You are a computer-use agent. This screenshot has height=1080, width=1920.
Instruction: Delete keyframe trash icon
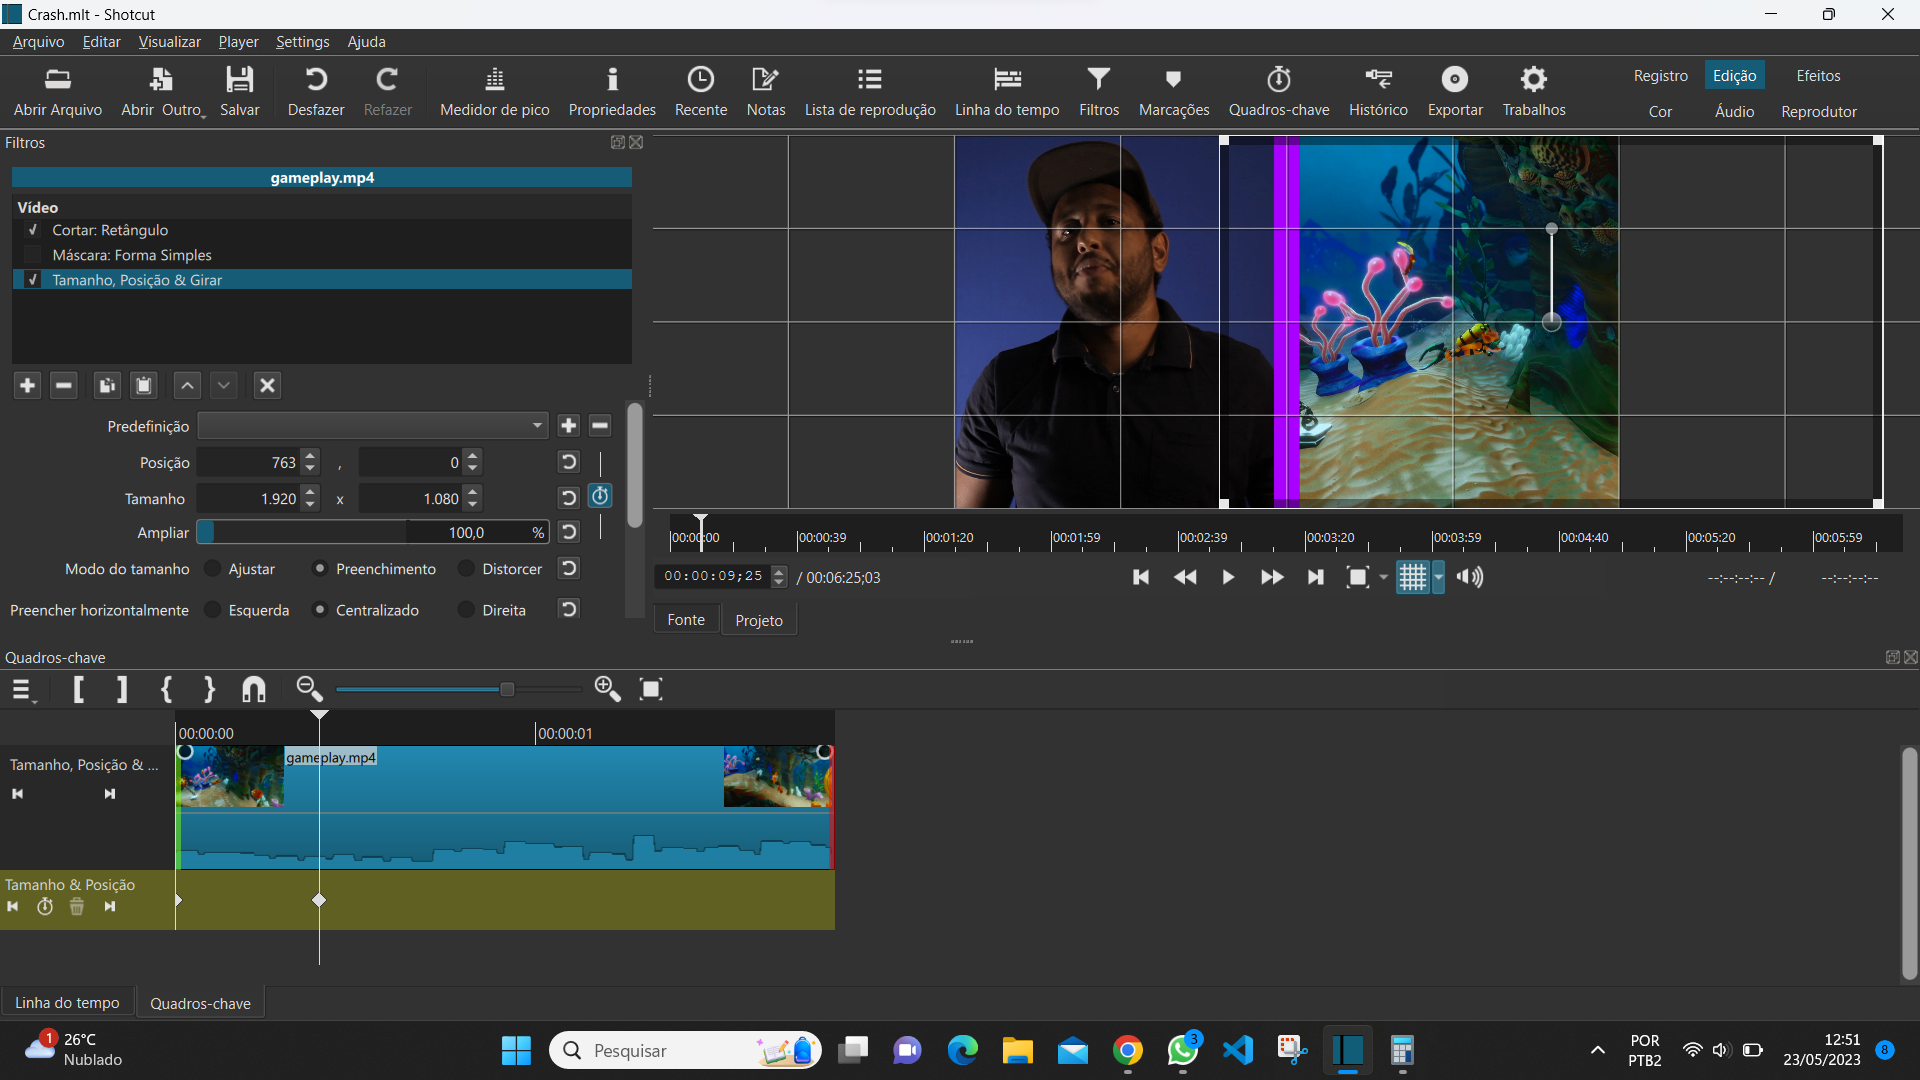[x=77, y=907]
